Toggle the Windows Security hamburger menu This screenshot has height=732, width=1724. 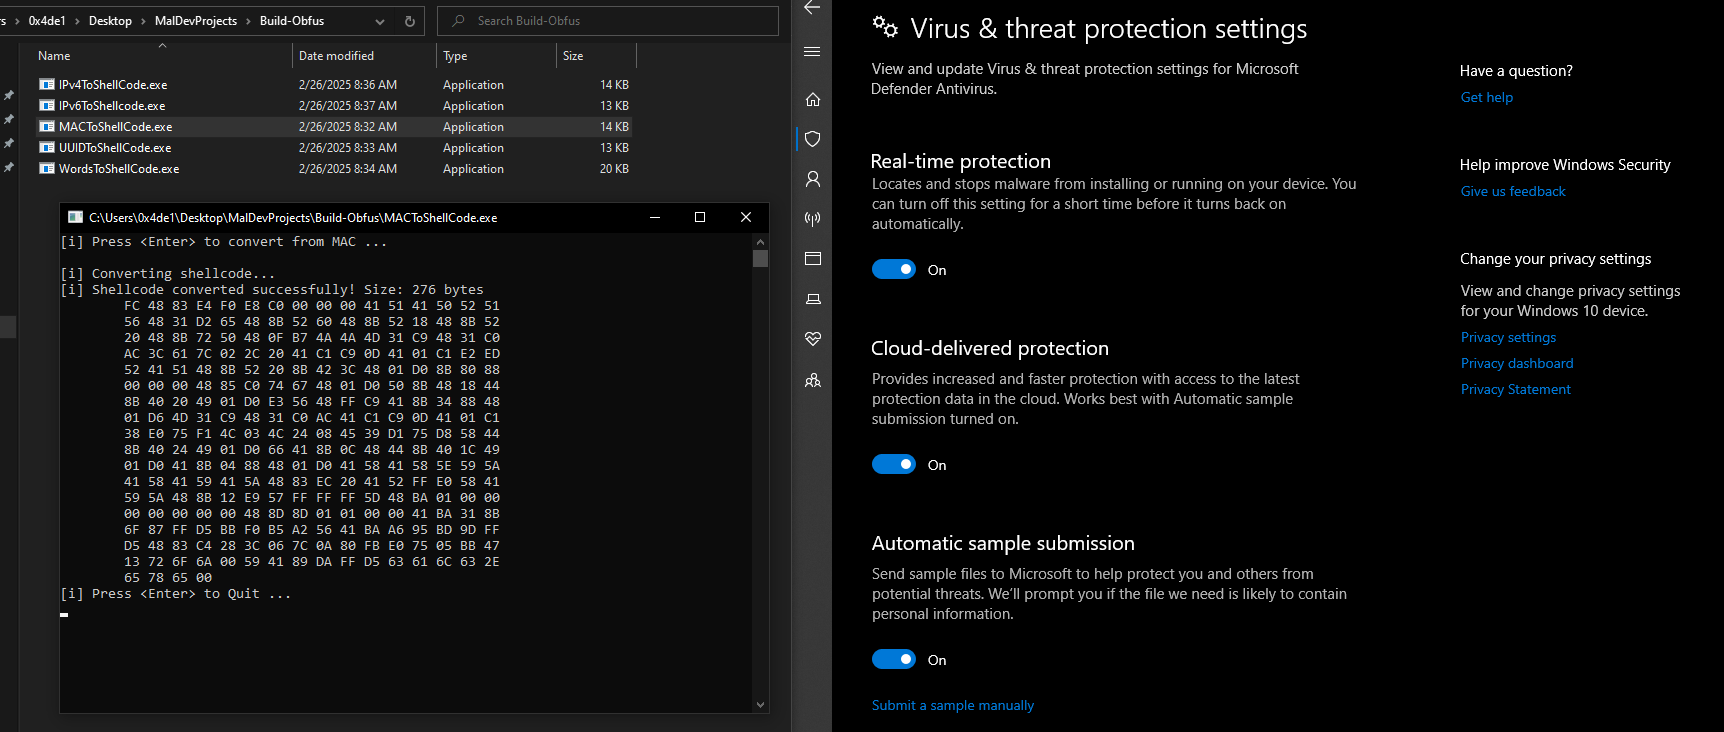[812, 51]
